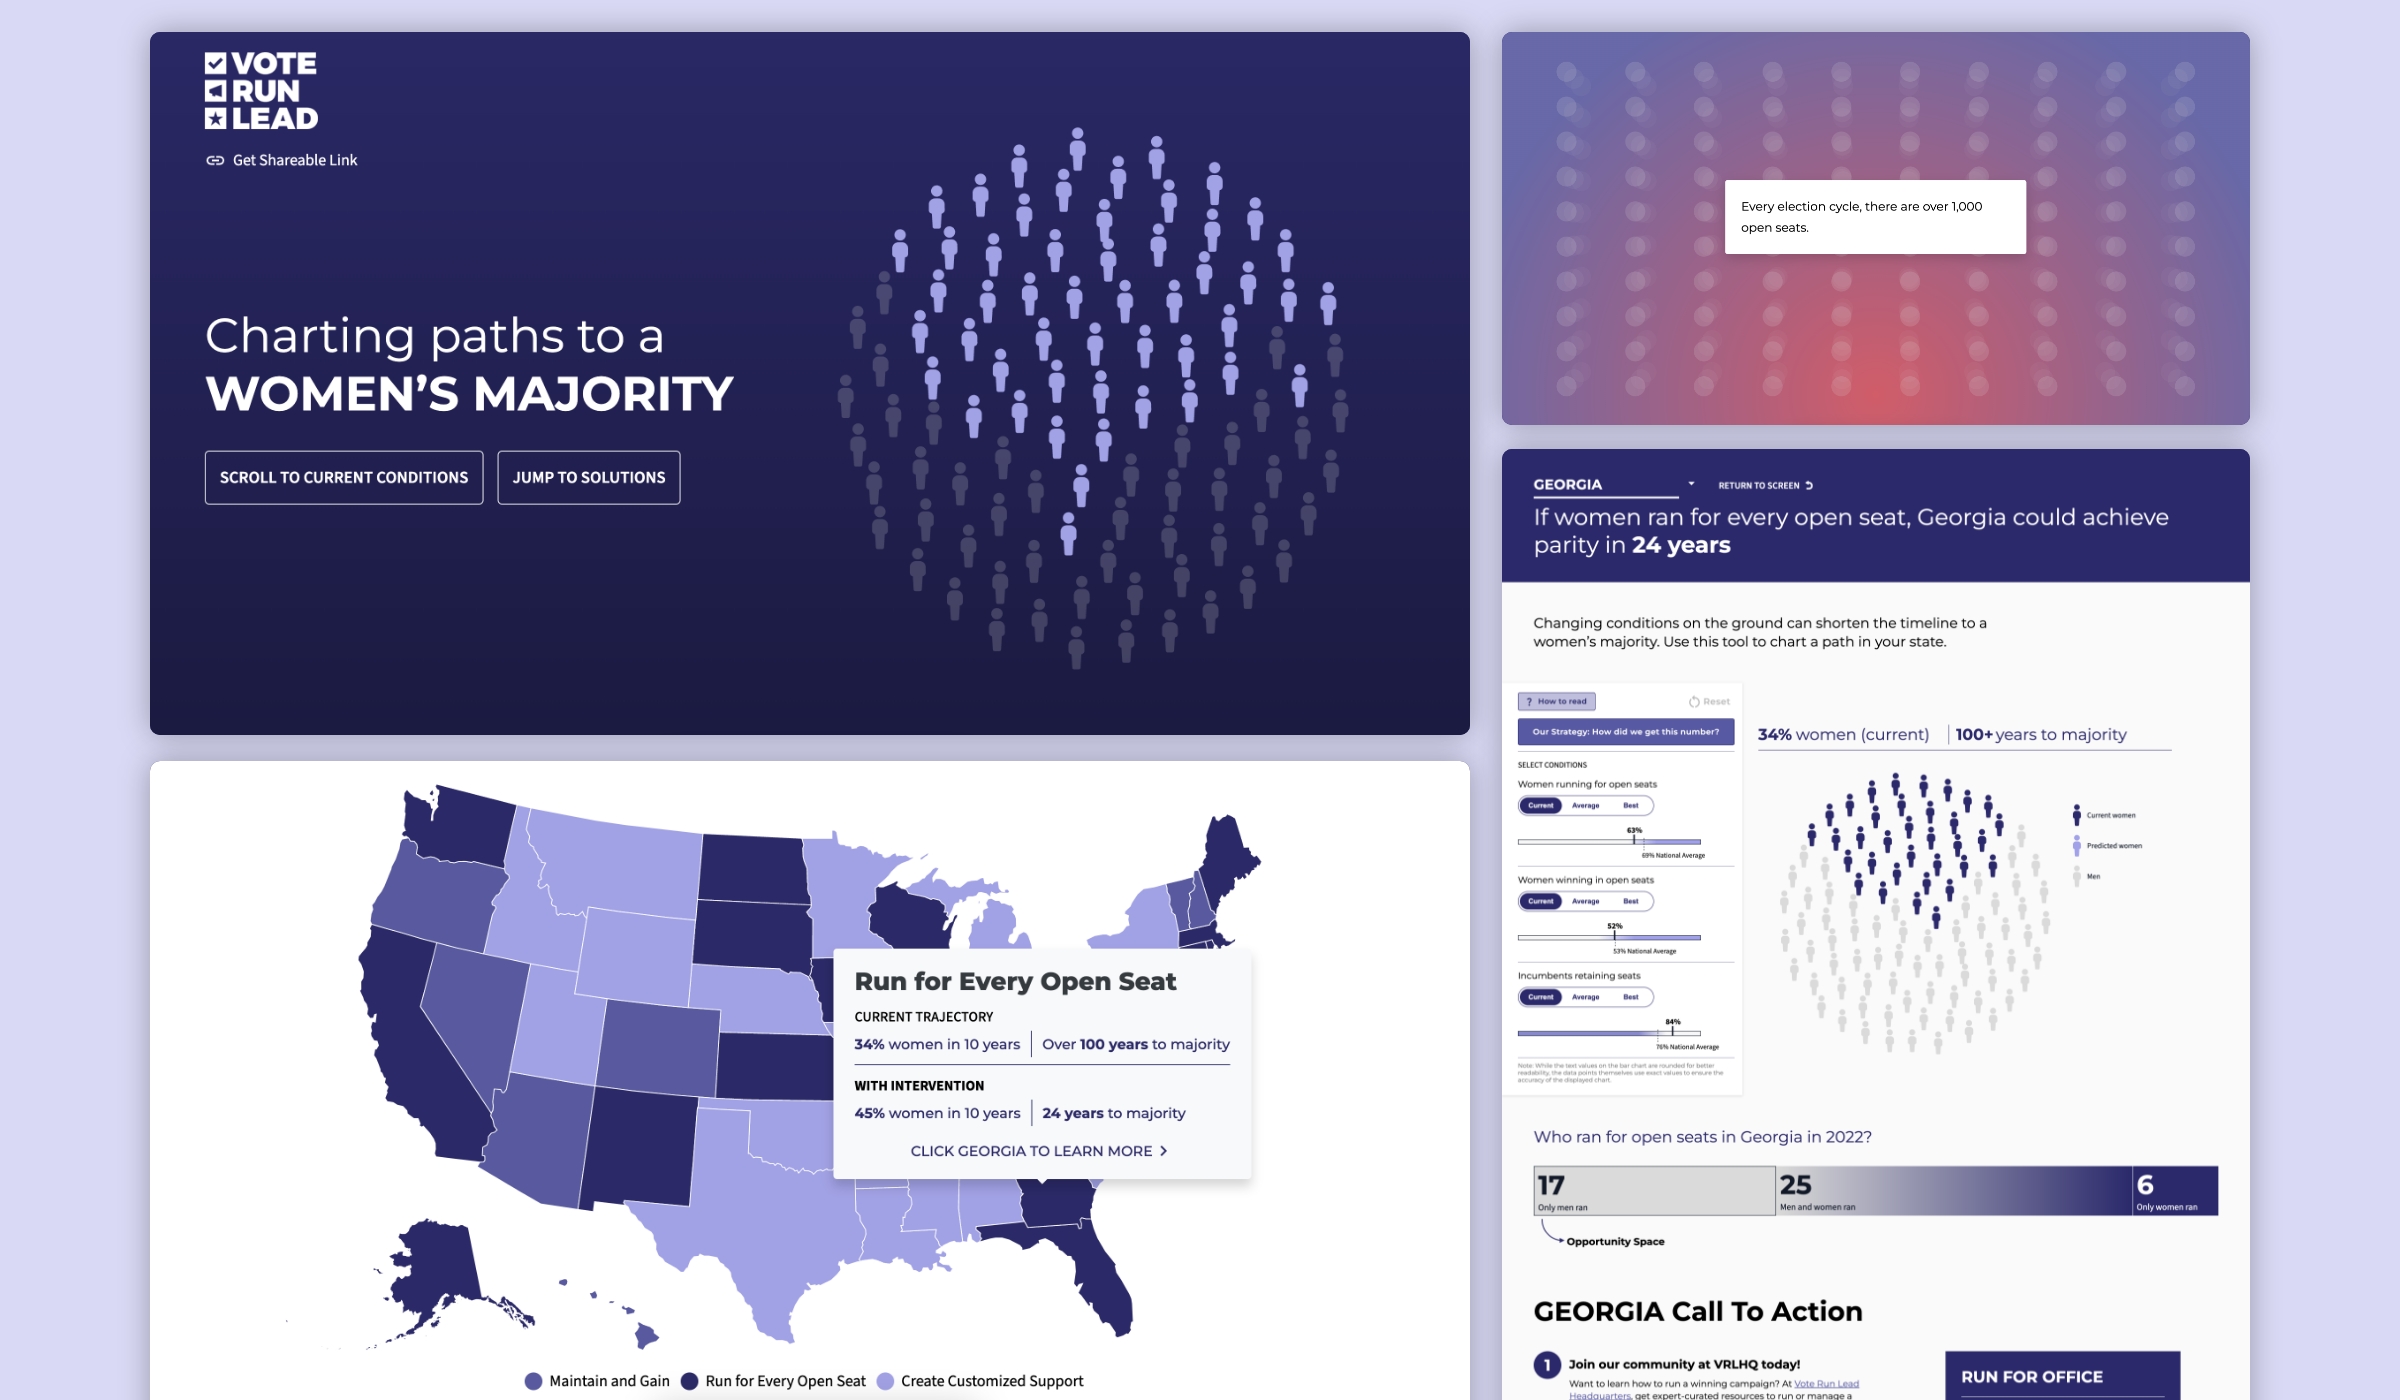The height and width of the screenshot is (1400, 2400).
Task: Toggle Current condition for incumbents retaining seats
Action: click(1540, 997)
